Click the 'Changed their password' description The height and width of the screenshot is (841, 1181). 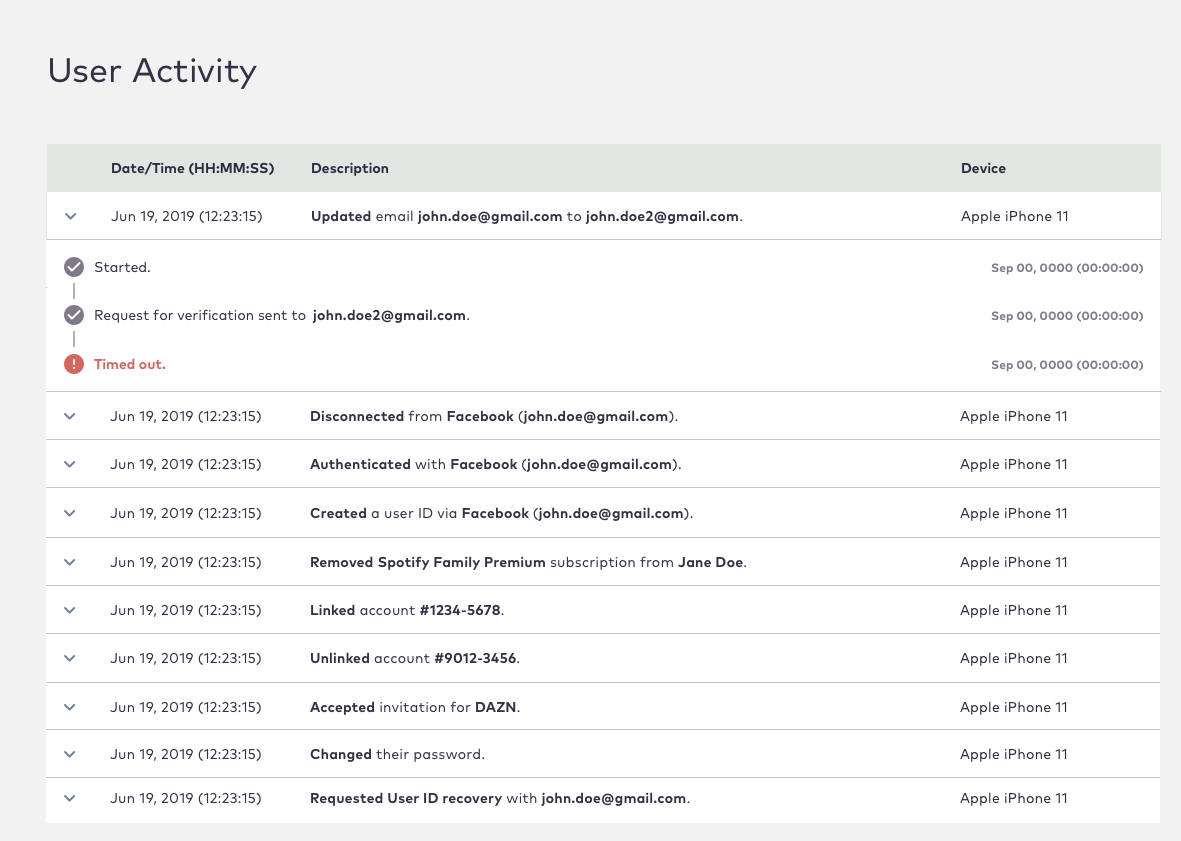[397, 754]
